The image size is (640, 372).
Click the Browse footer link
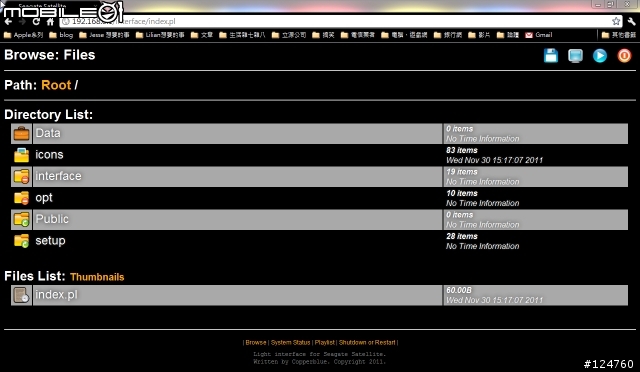(x=256, y=343)
